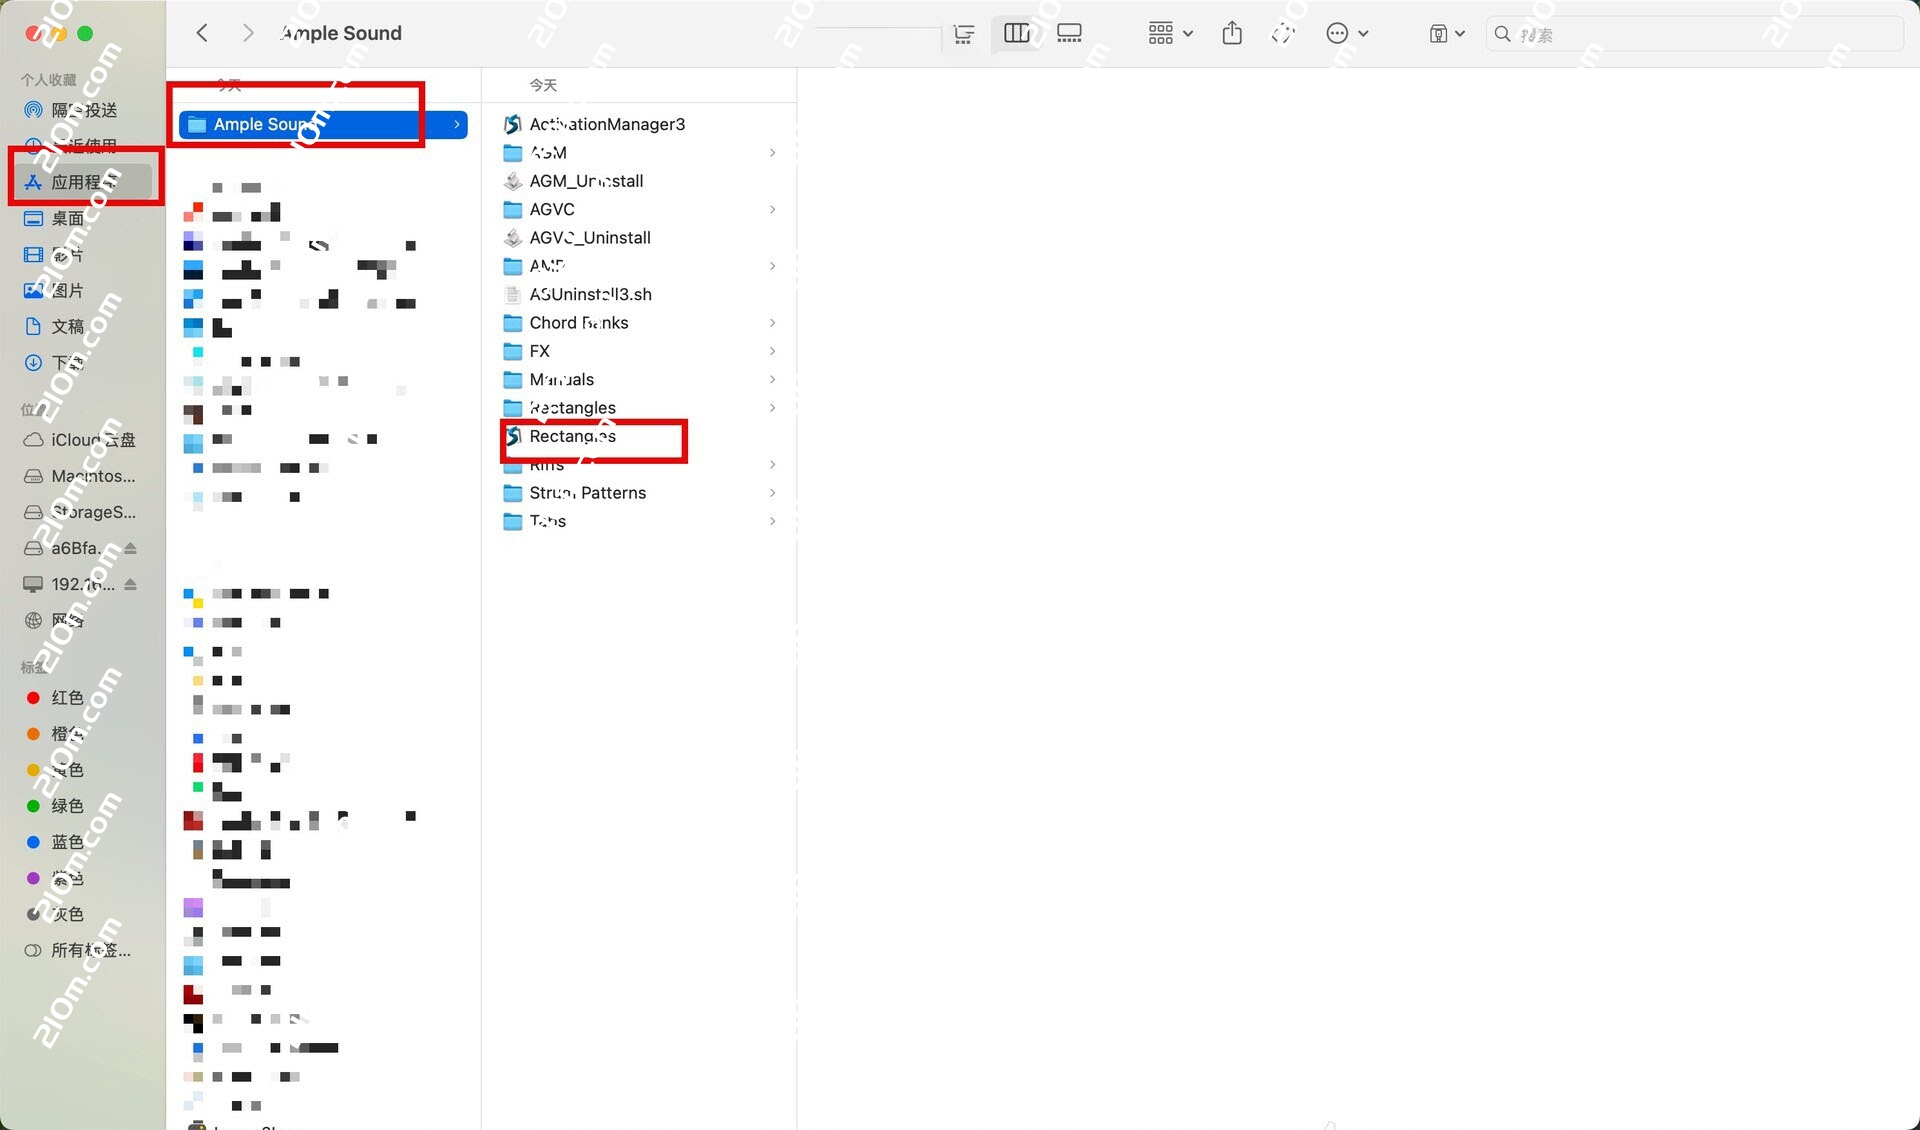Image resolution: width=1920 pixels, height=1130 pixels.
Task: Select the Riffs folder
Action: (x=640, y=465)
